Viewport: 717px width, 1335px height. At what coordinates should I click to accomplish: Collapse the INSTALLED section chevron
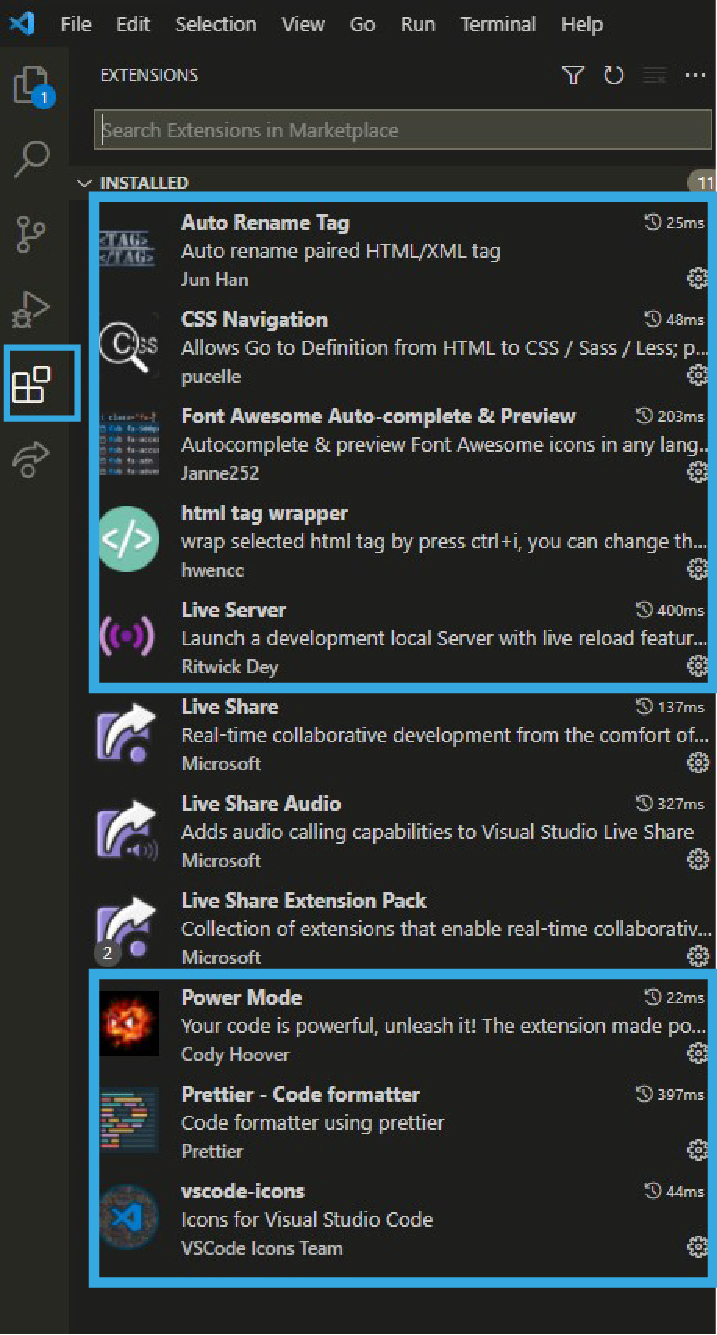84,183
